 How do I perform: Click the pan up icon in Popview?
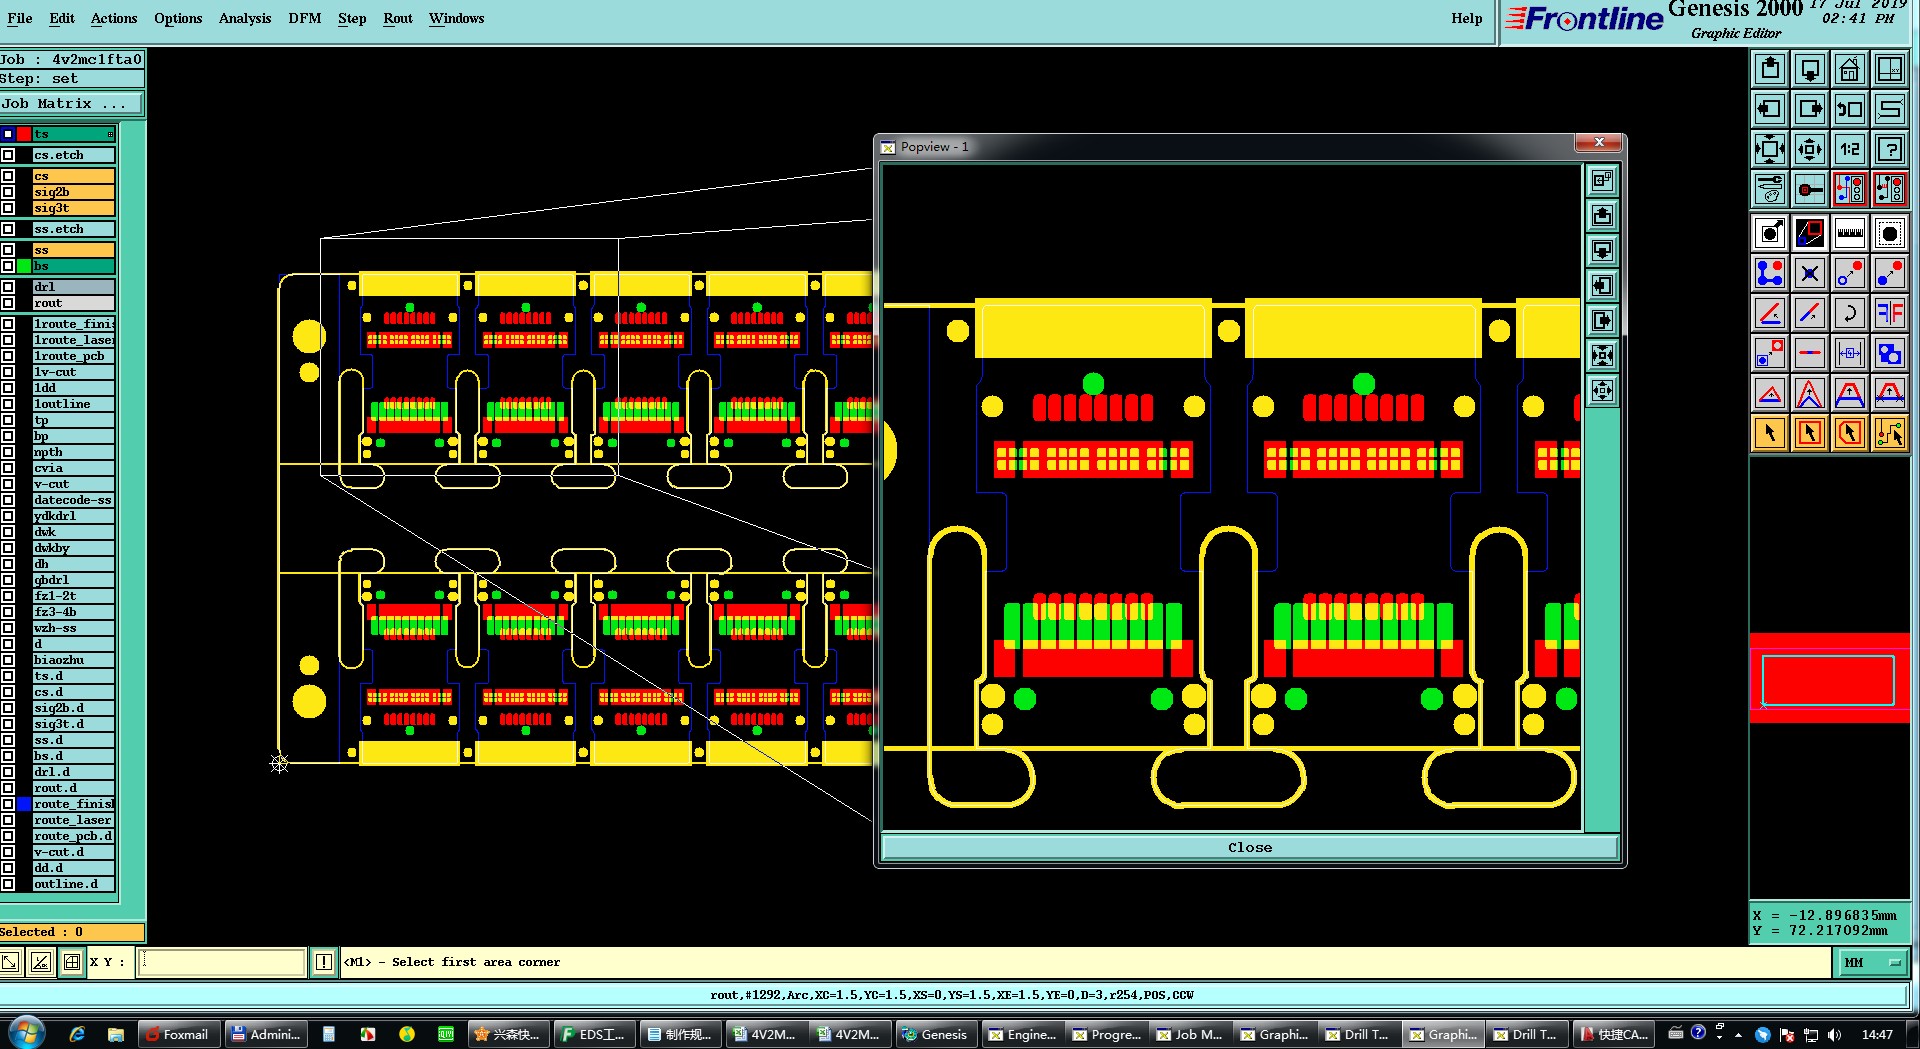(1602, 216)
